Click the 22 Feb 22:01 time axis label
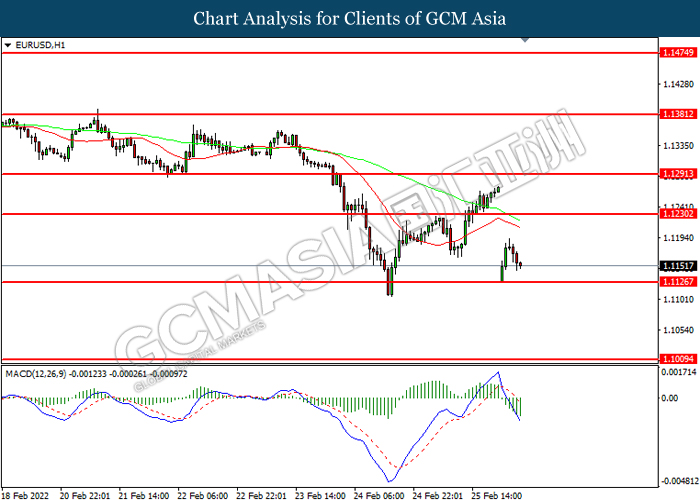Viewport: 700px width, 500px height. coord(261,496)
